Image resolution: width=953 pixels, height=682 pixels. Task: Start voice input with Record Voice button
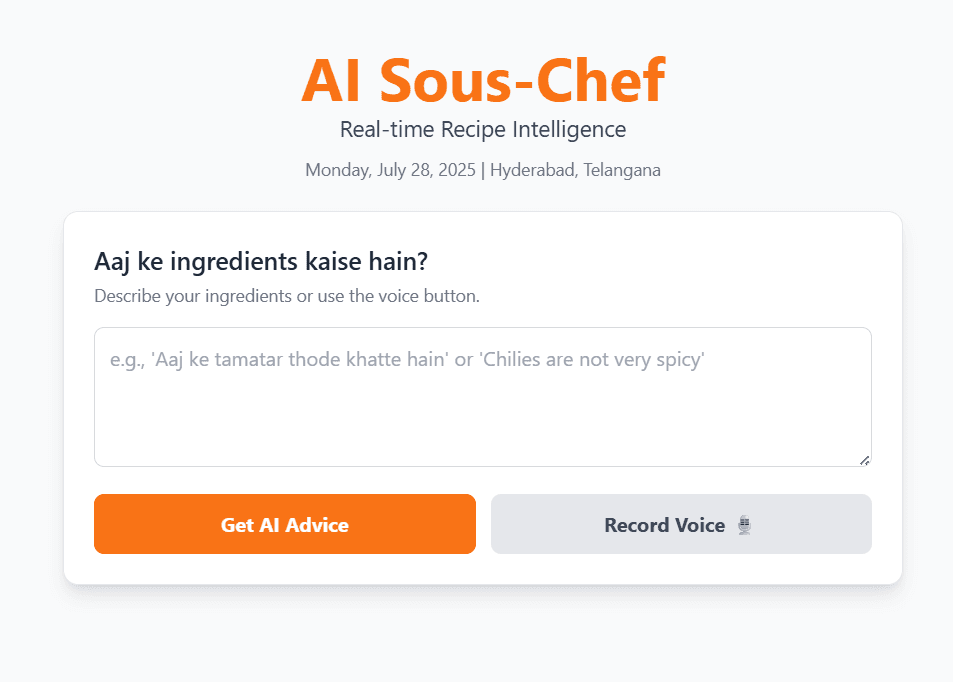(x=681, y=524)
